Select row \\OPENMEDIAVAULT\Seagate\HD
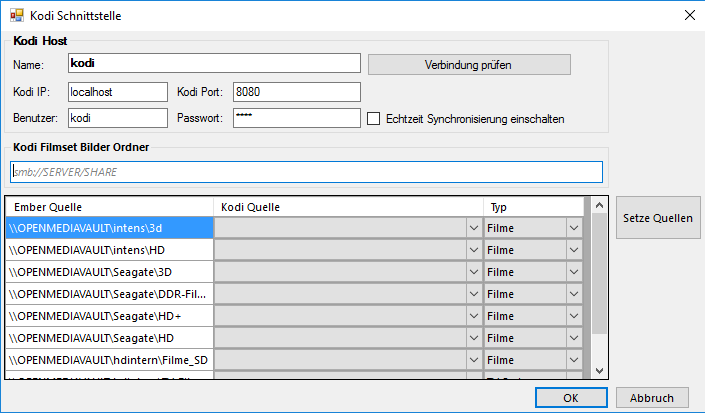The width and height of the screenshot is (705, 415). [109, 338]
